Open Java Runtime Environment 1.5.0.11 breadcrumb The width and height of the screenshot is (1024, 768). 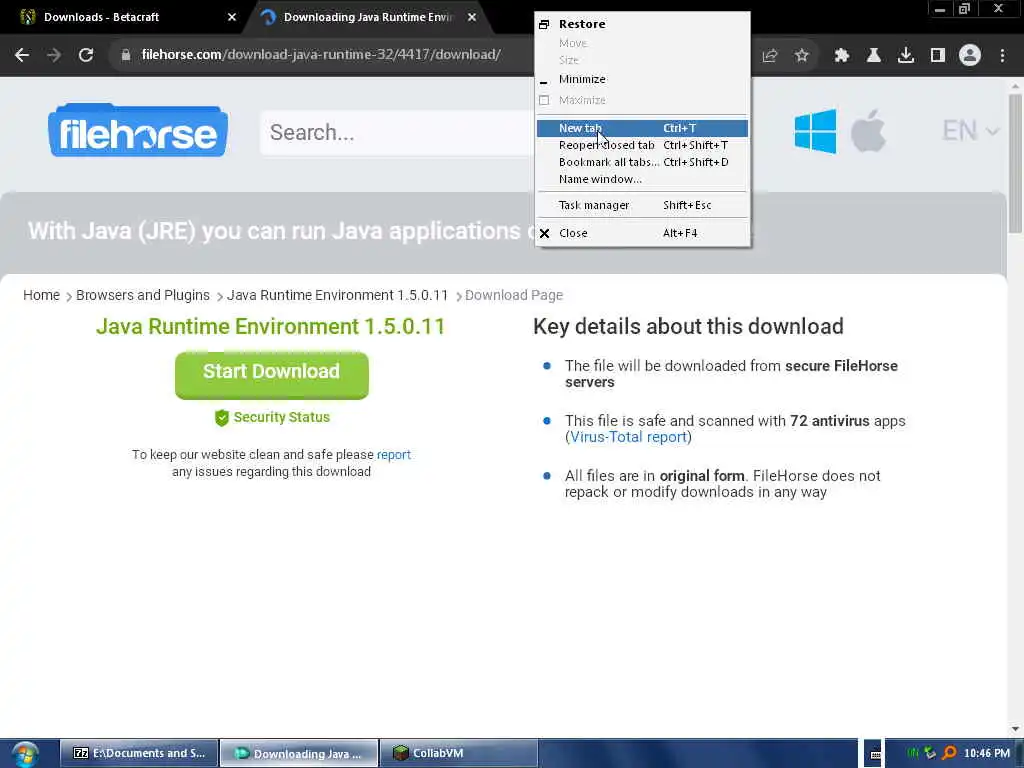pos(338,295)
